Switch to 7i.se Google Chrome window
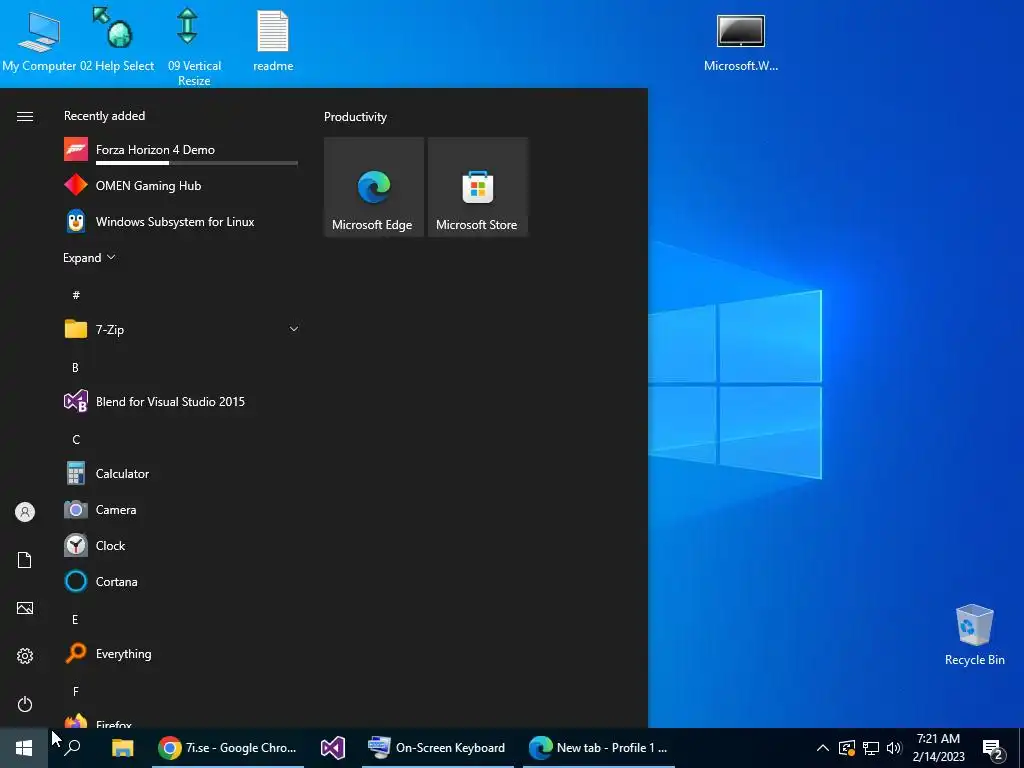Image resolution: width=1024 pixels, height=768 pixels. click(x=228, y=748)
